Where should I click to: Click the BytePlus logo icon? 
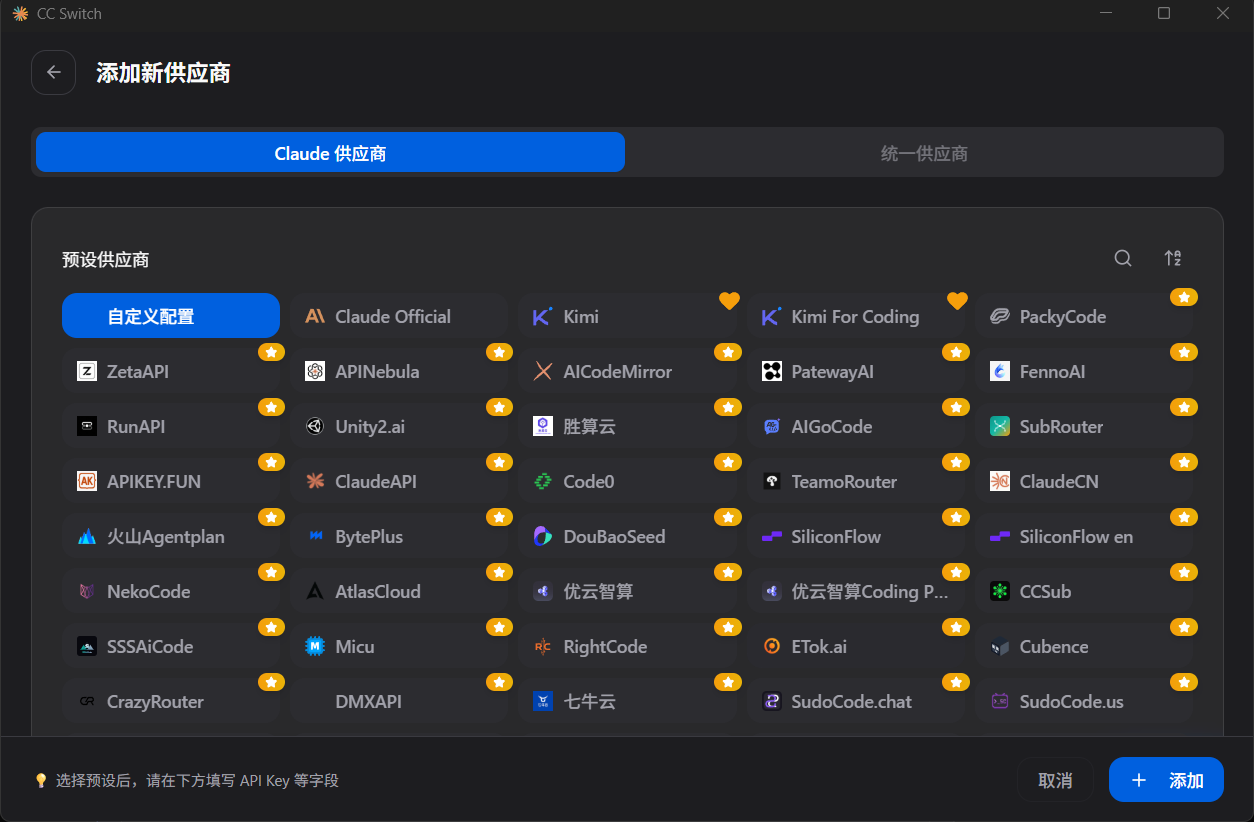(315, 536)
